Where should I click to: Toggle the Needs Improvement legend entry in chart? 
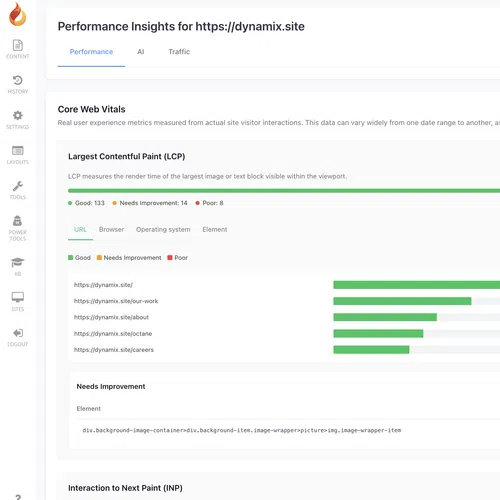pos(129,258)
